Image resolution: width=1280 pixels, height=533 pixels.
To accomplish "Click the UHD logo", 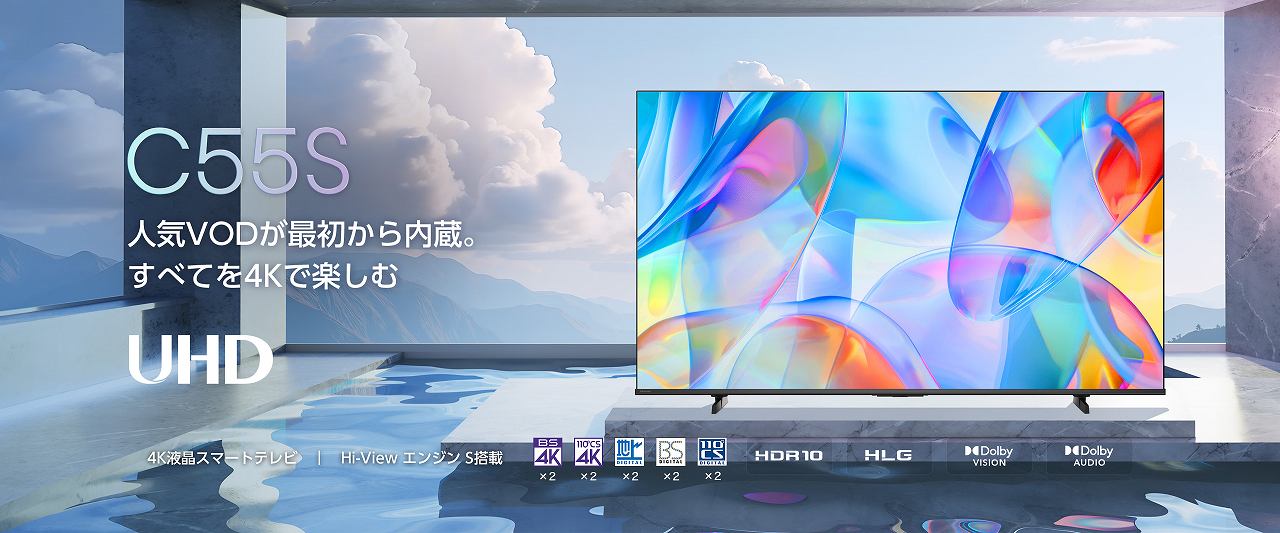I will point(200,360).
